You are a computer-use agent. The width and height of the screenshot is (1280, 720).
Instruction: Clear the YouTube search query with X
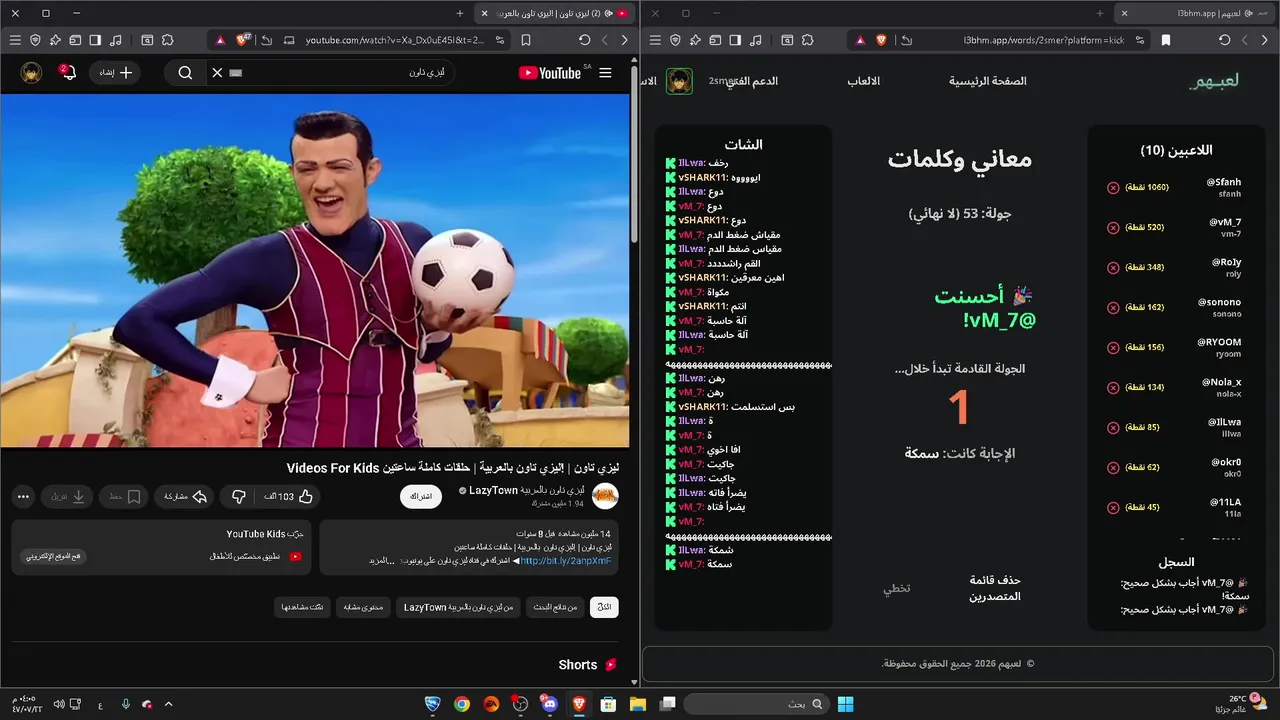click(x=217, y=73)
